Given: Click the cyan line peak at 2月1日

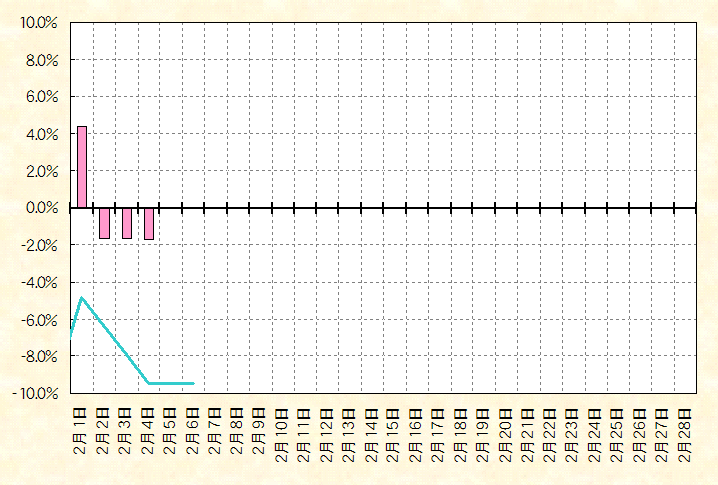Looking at the screenshot, I should [82, 298].
